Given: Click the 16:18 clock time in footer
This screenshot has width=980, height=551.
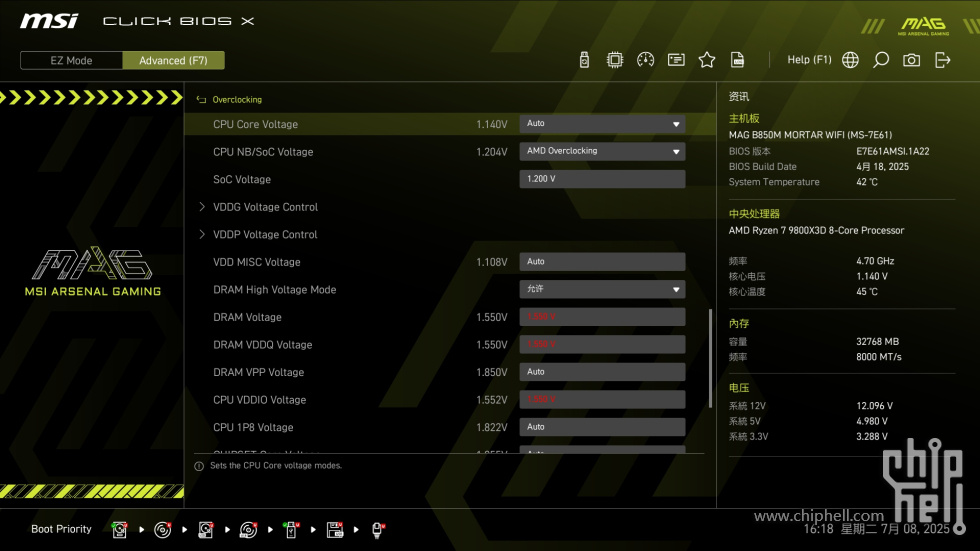Looking at the screenshot, I should 818,529.
